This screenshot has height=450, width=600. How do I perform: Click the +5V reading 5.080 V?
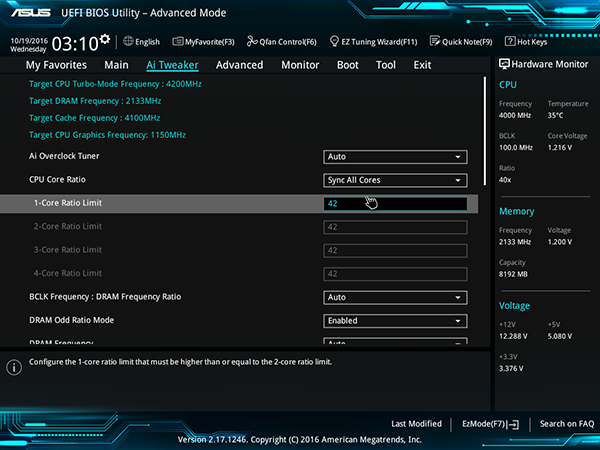tap(560, 336)
